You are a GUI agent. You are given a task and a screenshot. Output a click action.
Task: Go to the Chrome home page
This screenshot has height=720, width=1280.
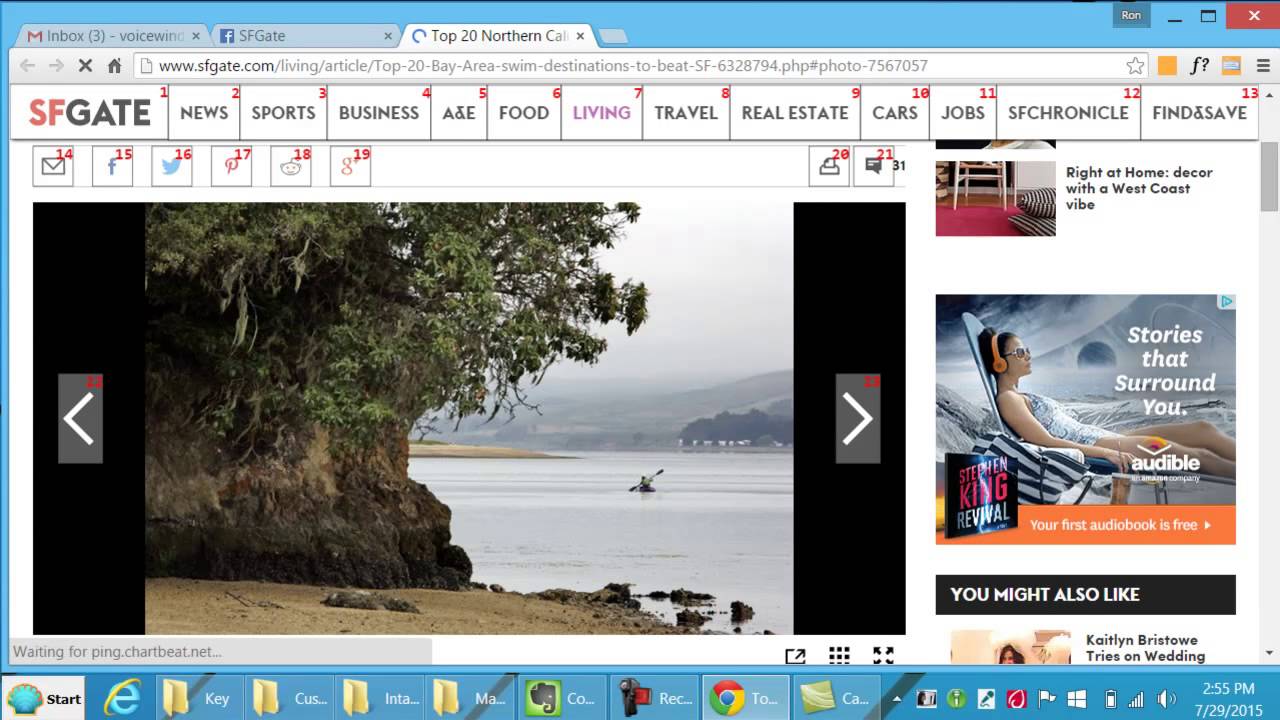click(x=114, y=66)
